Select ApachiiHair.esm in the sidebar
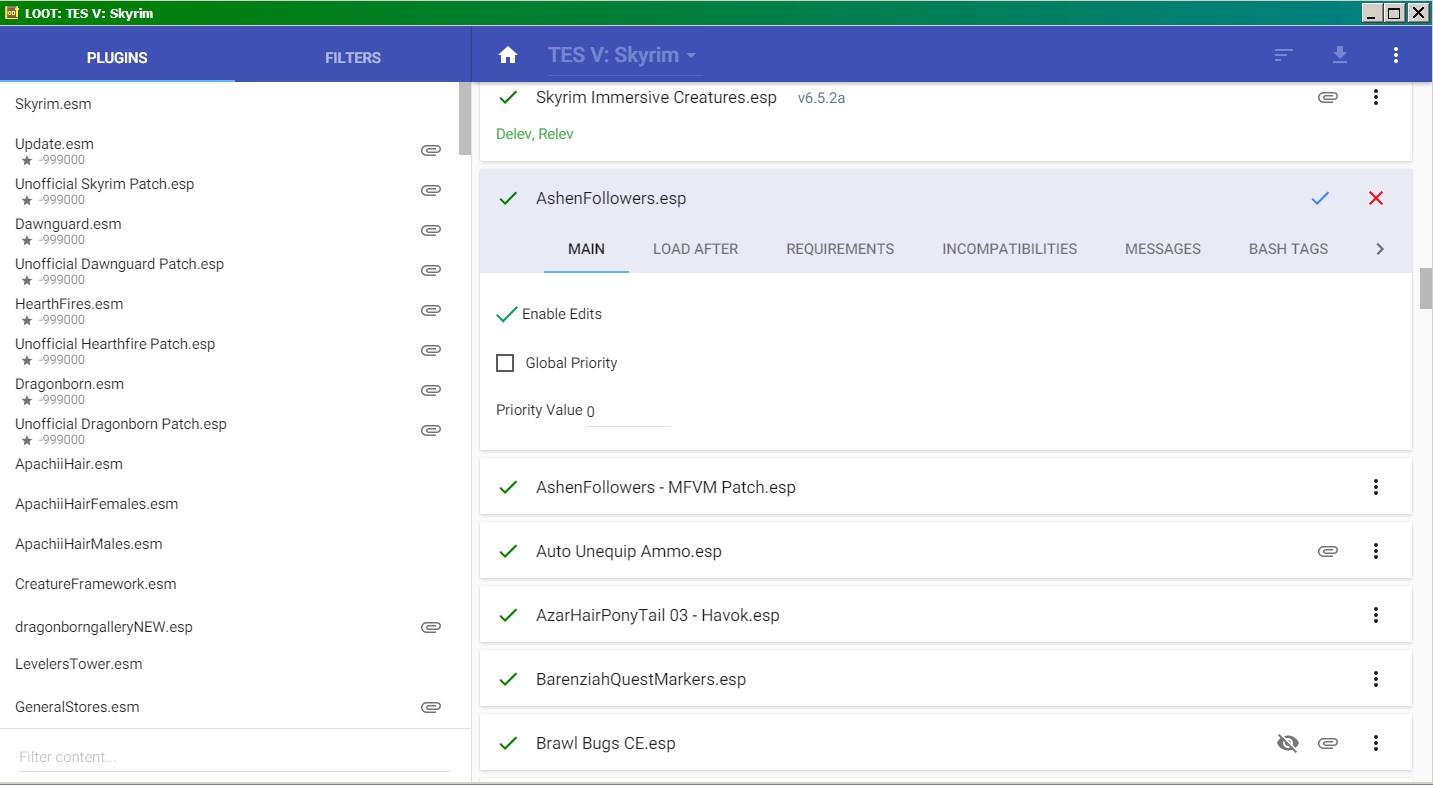 pos(69,464)
